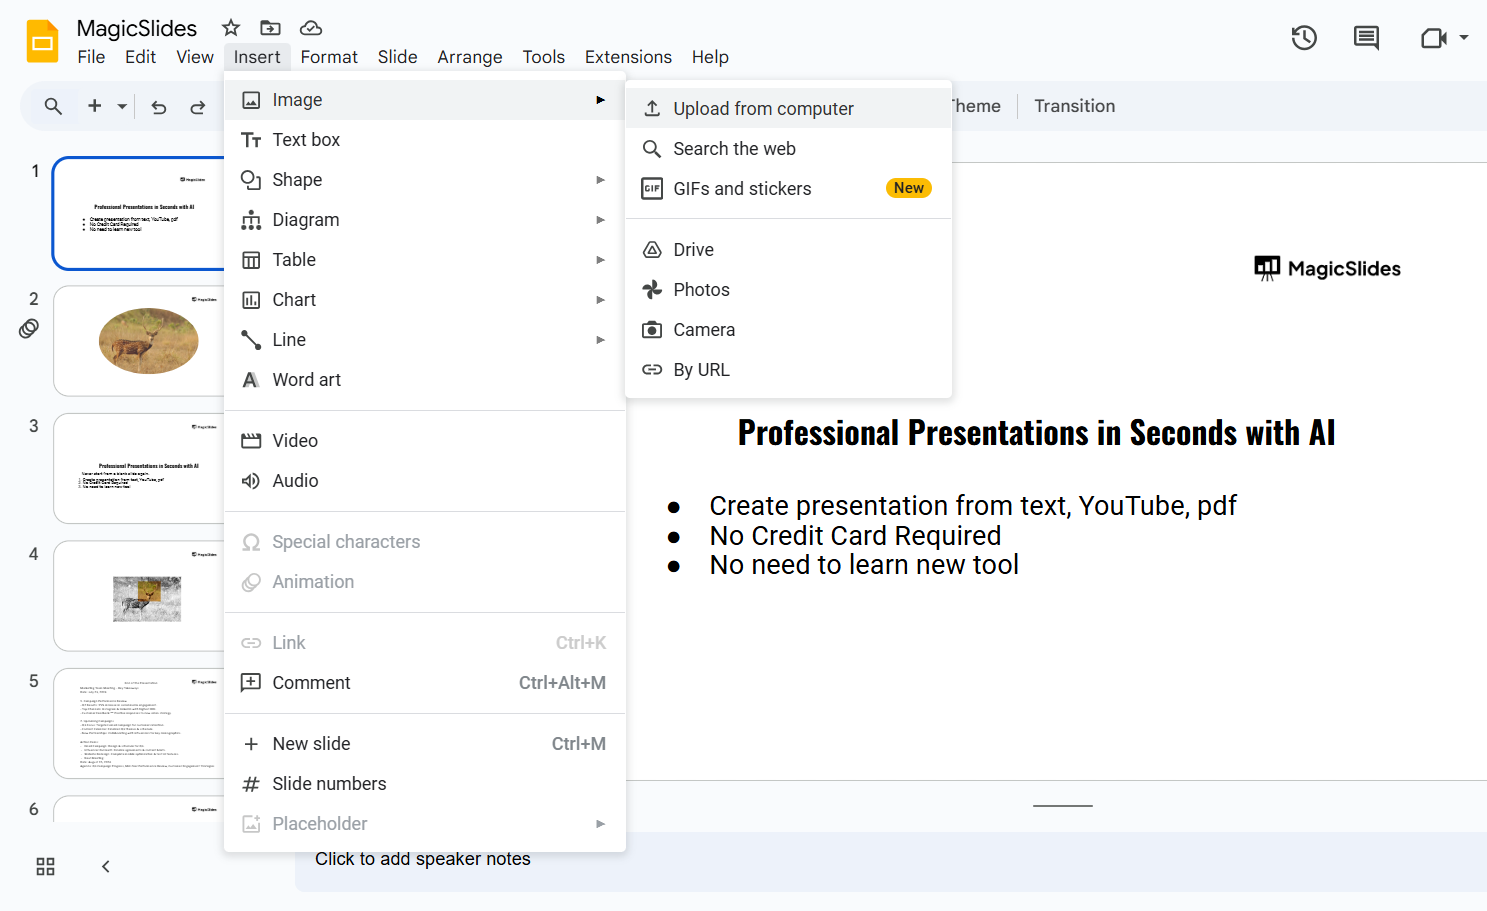Click the undo arrow icon
Image resolution: width=1487 pixels, height=911 pixels.
[x=159, y=107]
